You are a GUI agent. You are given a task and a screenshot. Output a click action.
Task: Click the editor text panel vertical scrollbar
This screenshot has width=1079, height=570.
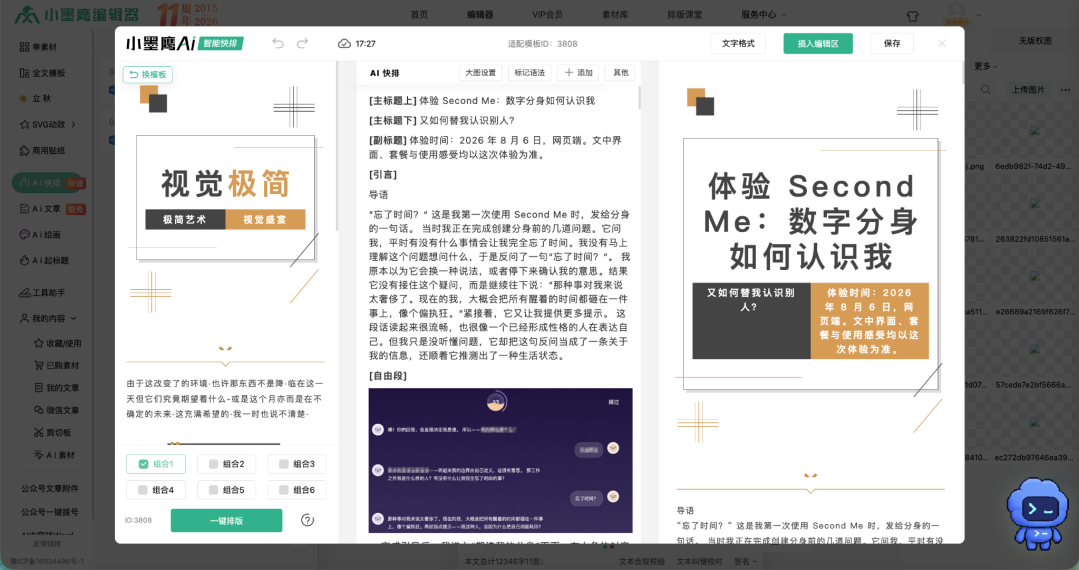639,98
